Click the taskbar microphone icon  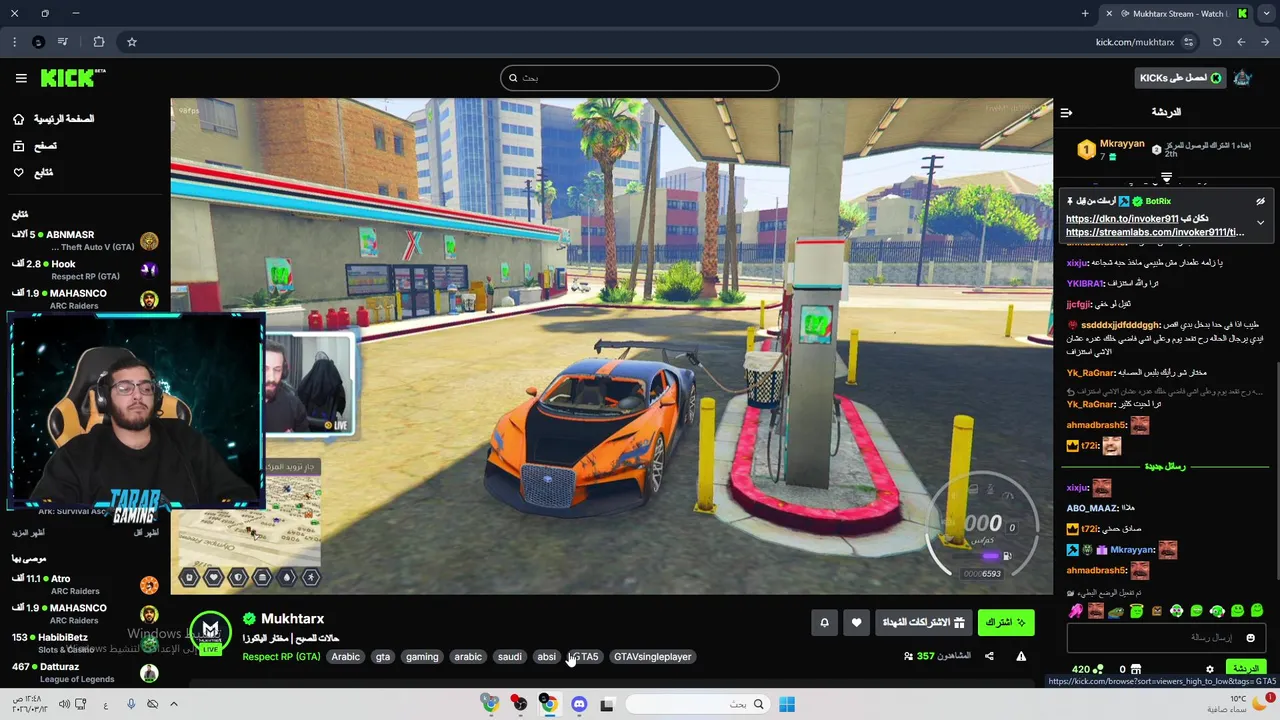click(x=131, y=704)
